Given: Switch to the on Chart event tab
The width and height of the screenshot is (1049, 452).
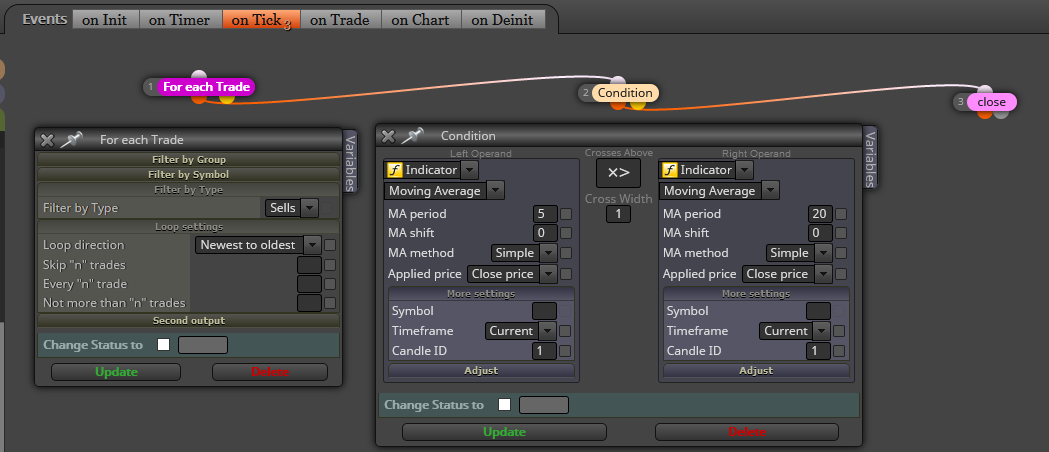Looking at the screenshot, I should pyautogui.click(x=421, y=20).
